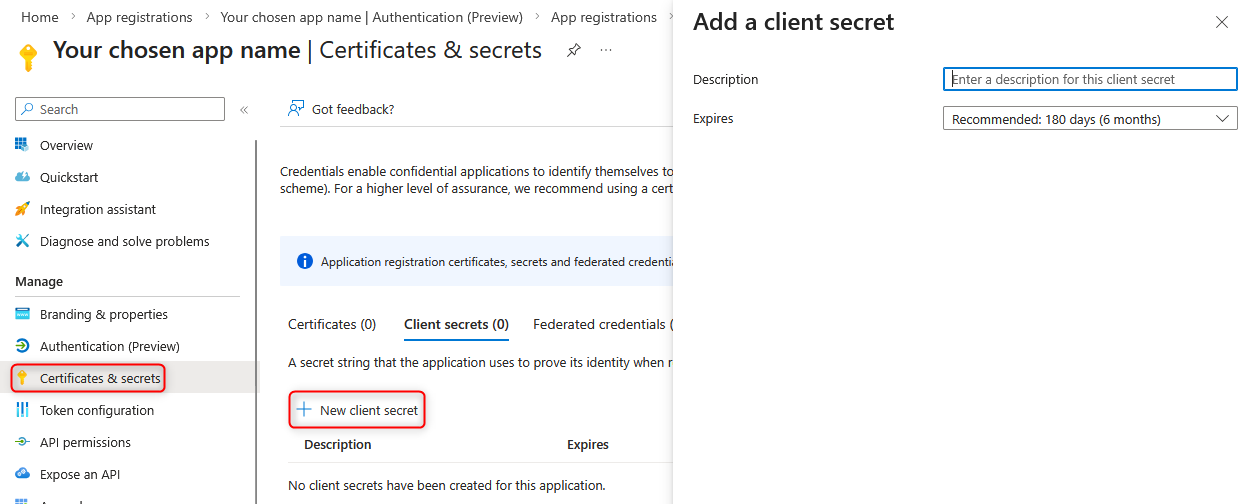Open the ellipsis more options menu
1249x504 pixels.
click(x=606, y=50)
